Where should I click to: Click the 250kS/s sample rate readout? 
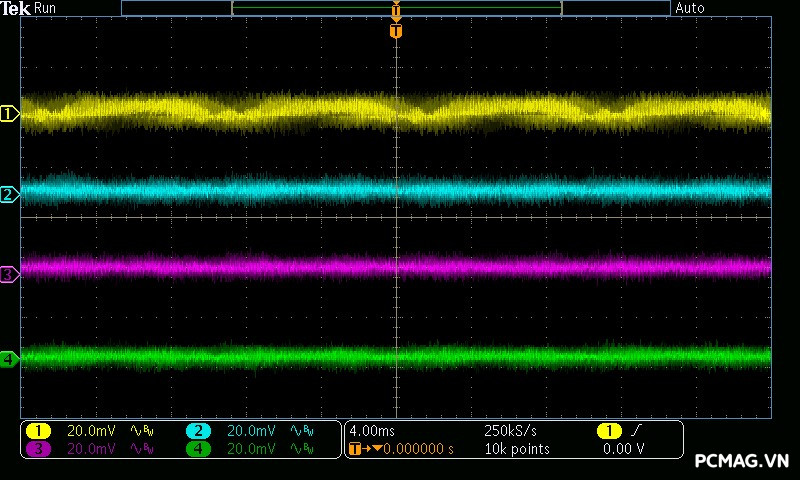510,431
